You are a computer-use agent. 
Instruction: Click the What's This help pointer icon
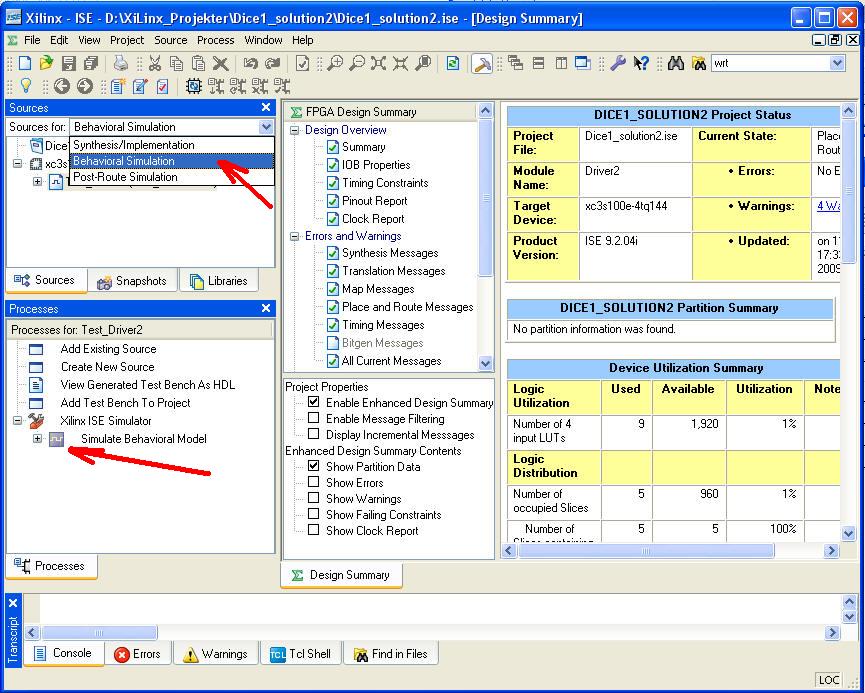(641, 63)
